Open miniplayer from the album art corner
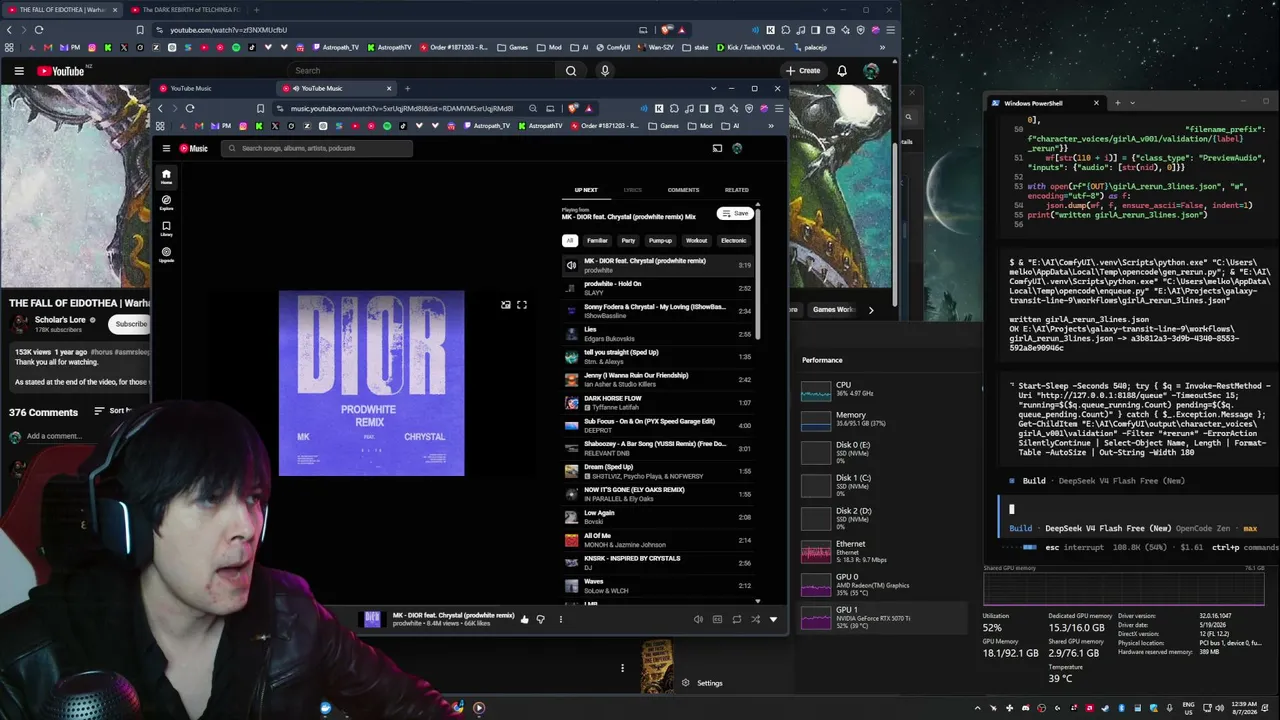The image size is (1280, 720). click(506, 305)
